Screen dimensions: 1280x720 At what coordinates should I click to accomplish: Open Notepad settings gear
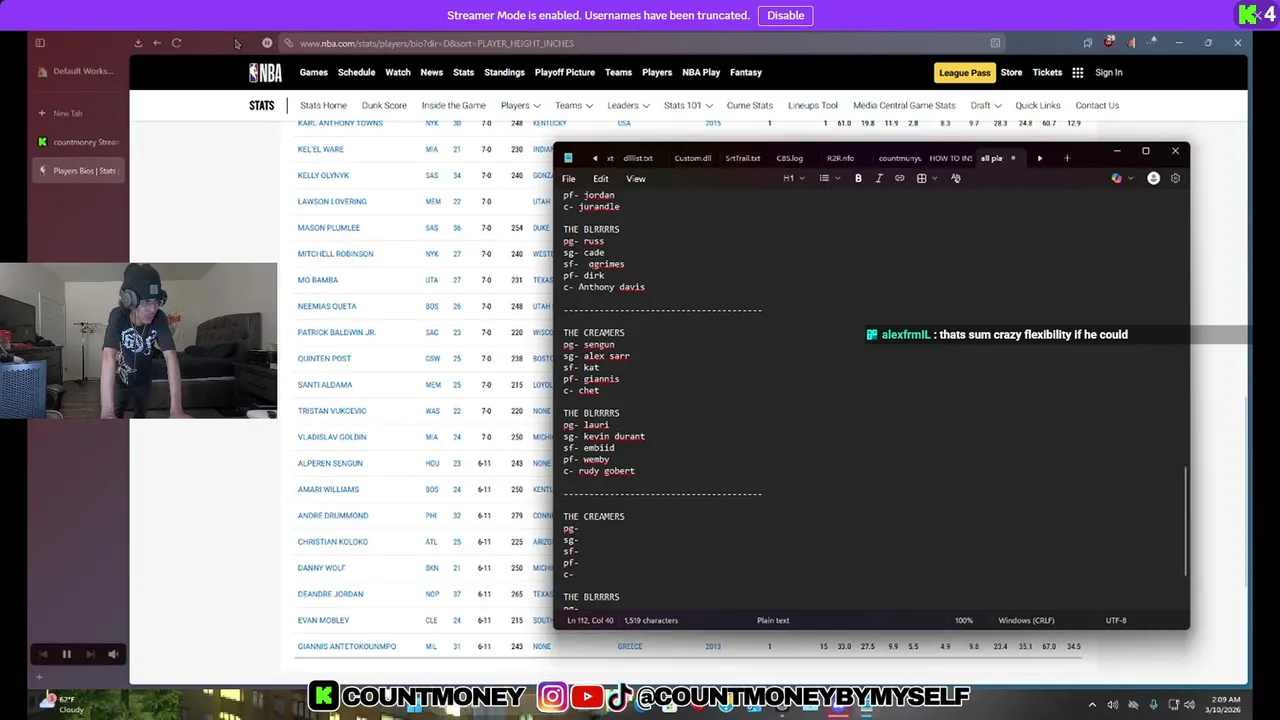(x=1175, y=178)
